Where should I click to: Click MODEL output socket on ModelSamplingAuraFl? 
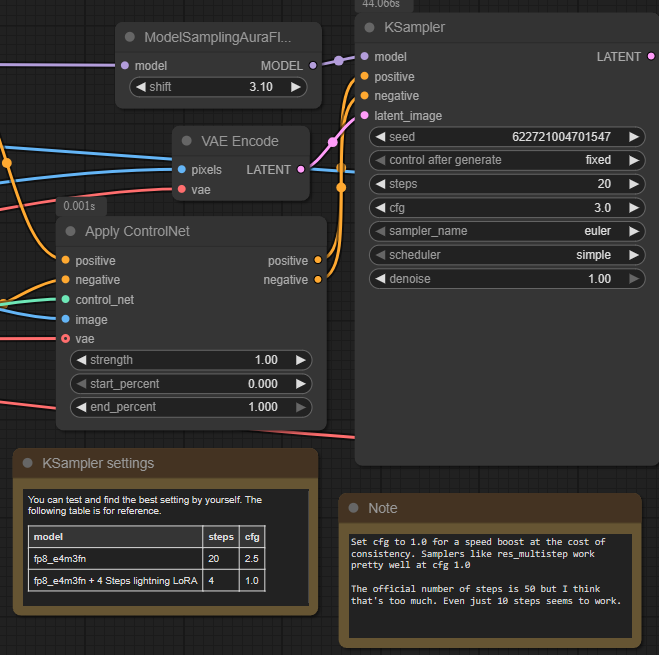(313, 66)
